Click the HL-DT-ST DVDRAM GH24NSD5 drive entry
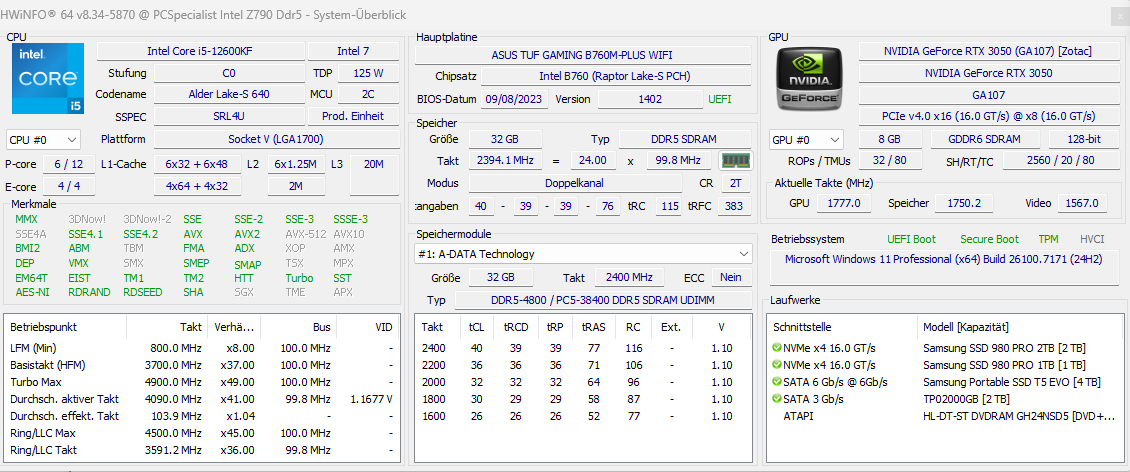Screen dimensions: 1130x472 point(1018,416)
